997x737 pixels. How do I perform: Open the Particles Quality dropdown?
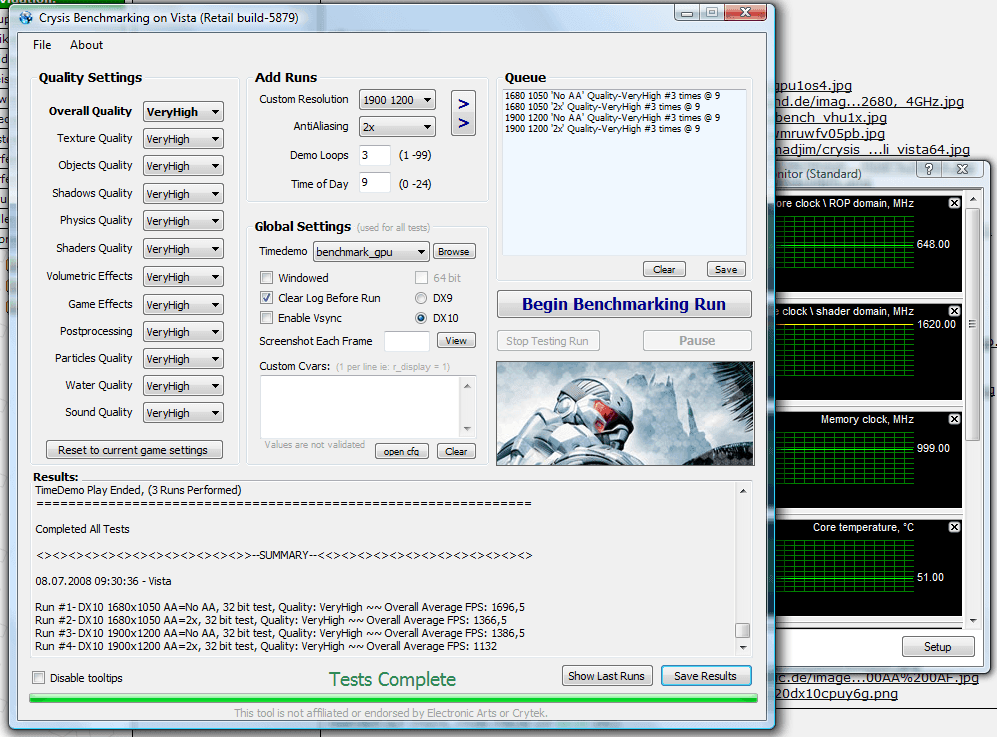pyautogui.click(x=183, y=359)
